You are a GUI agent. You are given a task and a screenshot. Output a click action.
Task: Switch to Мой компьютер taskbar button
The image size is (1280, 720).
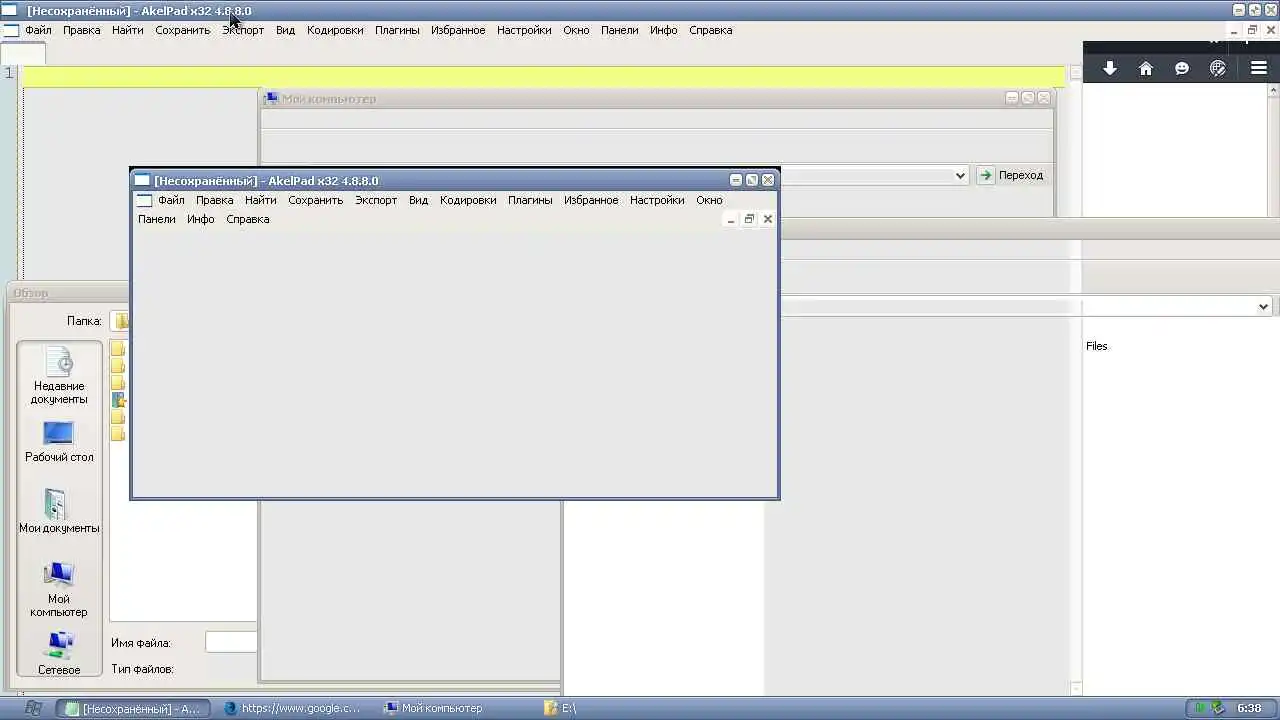click(x=434, y=708)
